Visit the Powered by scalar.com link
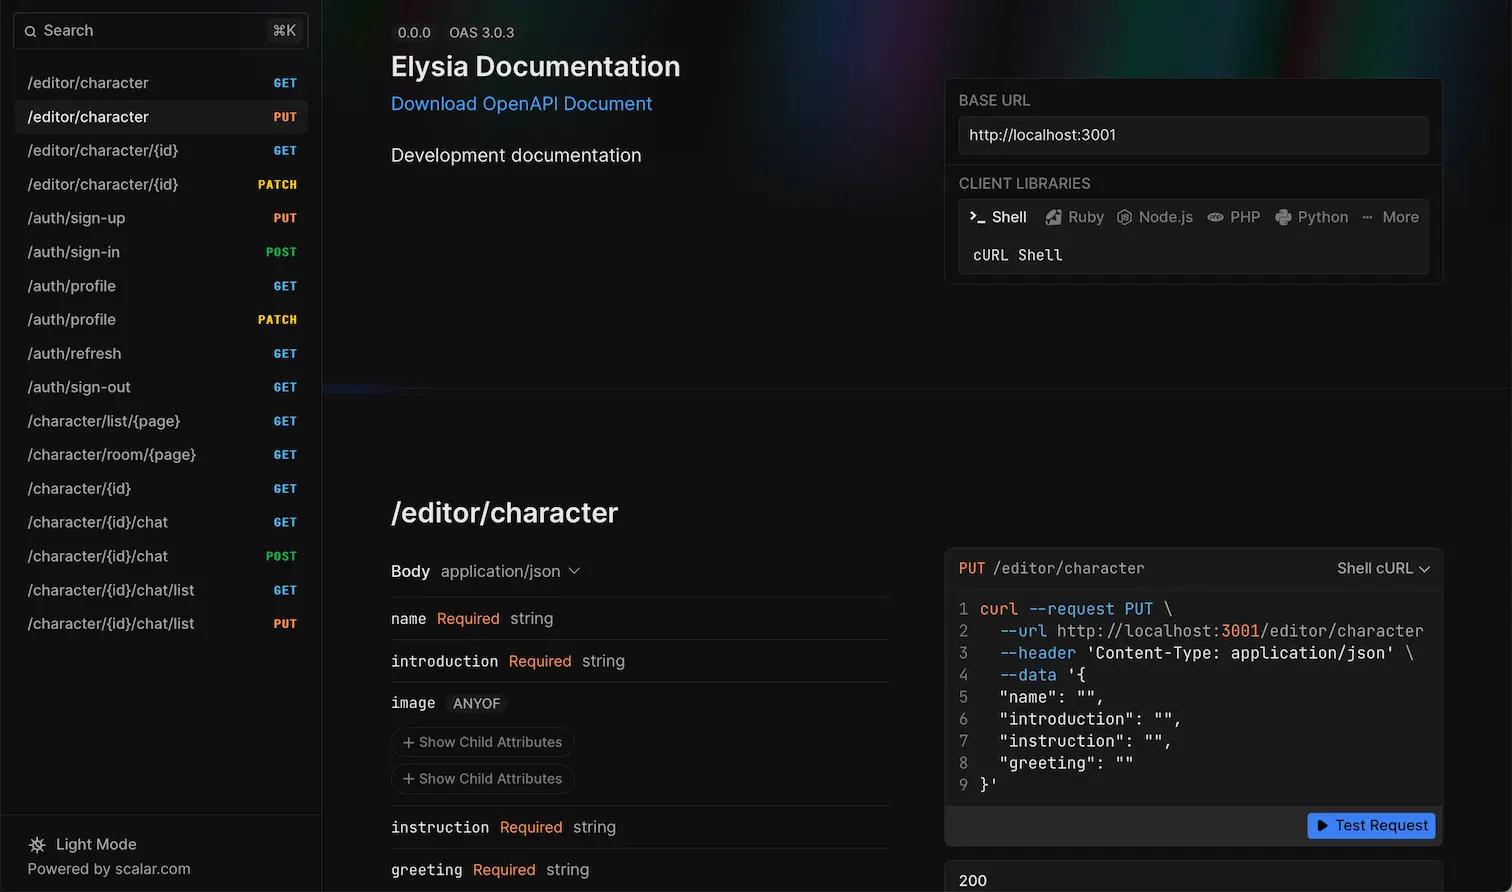The height and width of the screenshot is (892, 1512). (x=107, y=869)
